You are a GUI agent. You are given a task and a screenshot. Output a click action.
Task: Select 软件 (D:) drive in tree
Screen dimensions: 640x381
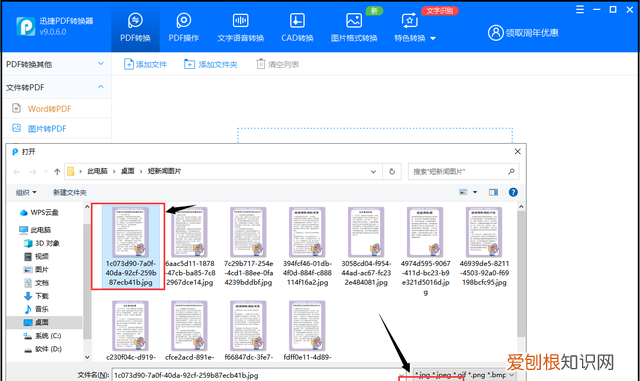pyautogui.click(x=42, y=349)
